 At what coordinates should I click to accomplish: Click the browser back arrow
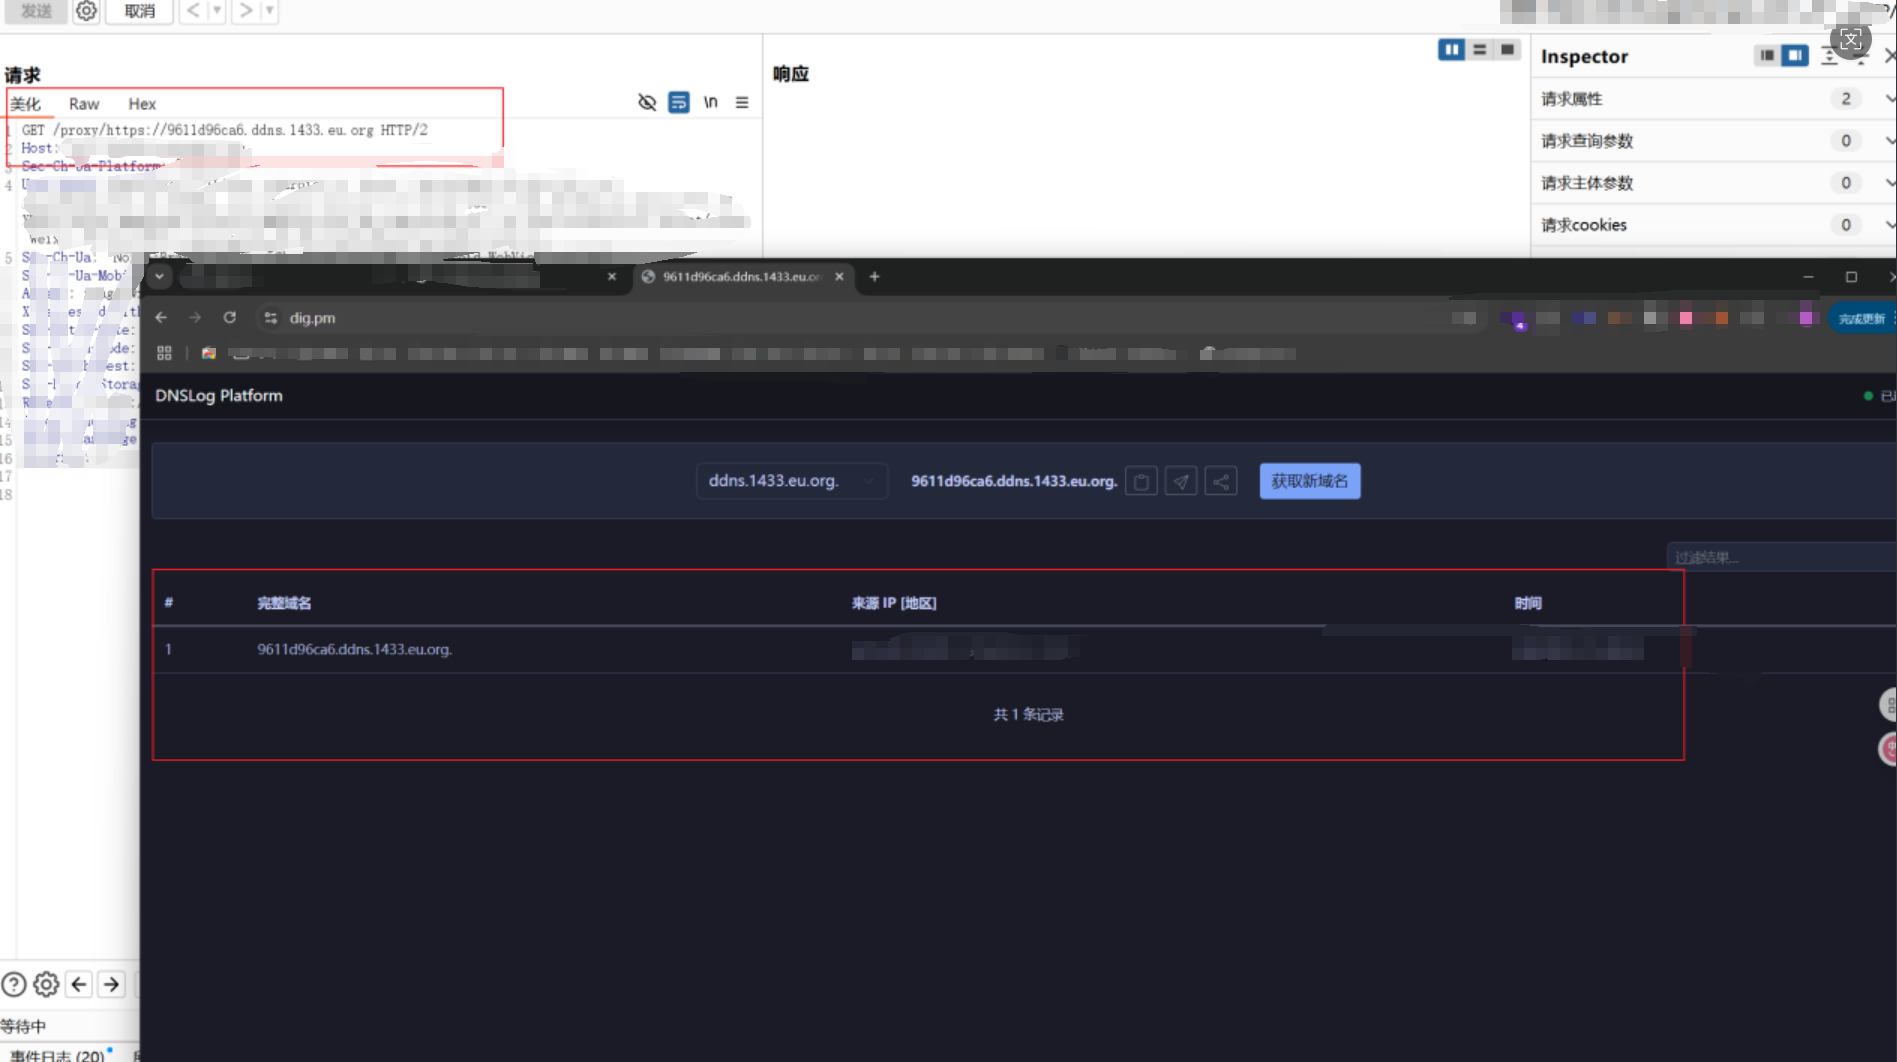tap(162, 317)
